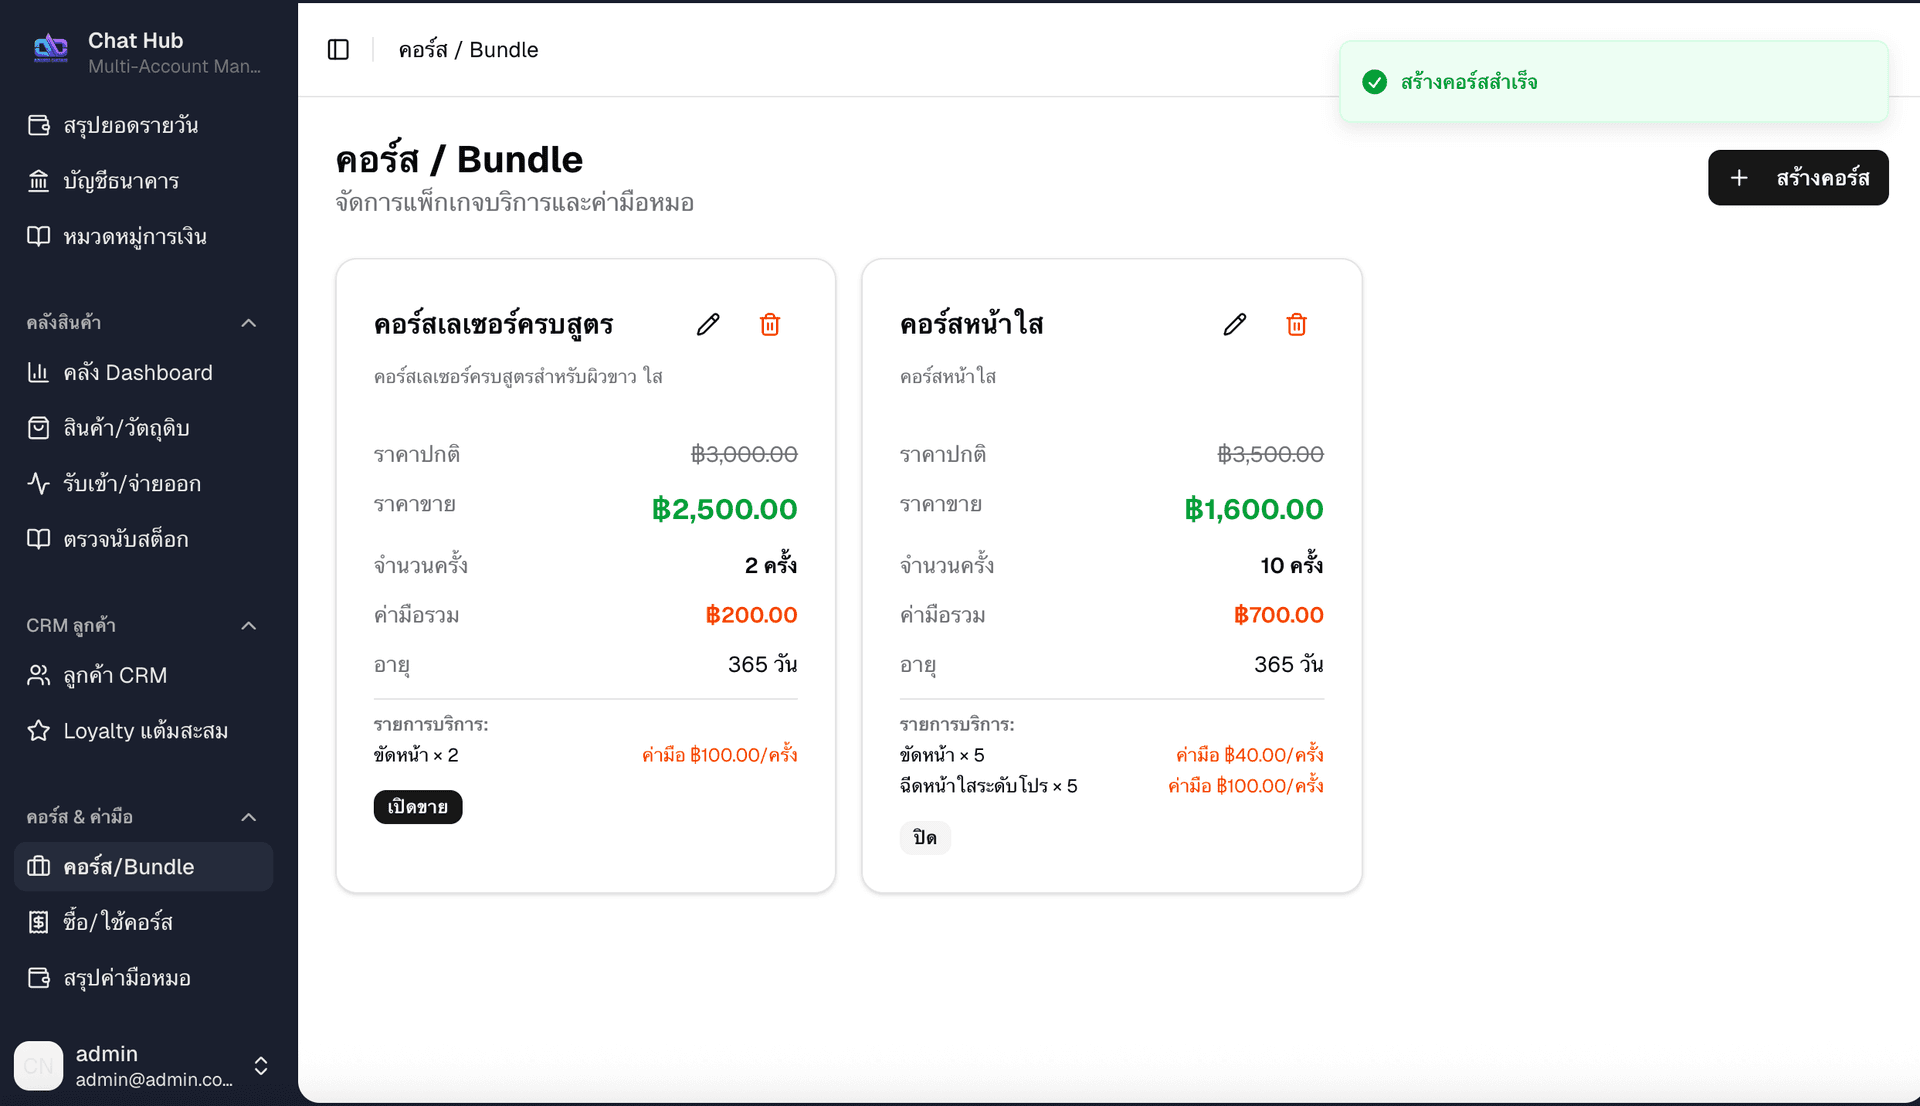
Task: Delete the คอร์สเลเซอร์ครบสูตร course trash icon
Action: pyautogui.click(x=770, y=324)
